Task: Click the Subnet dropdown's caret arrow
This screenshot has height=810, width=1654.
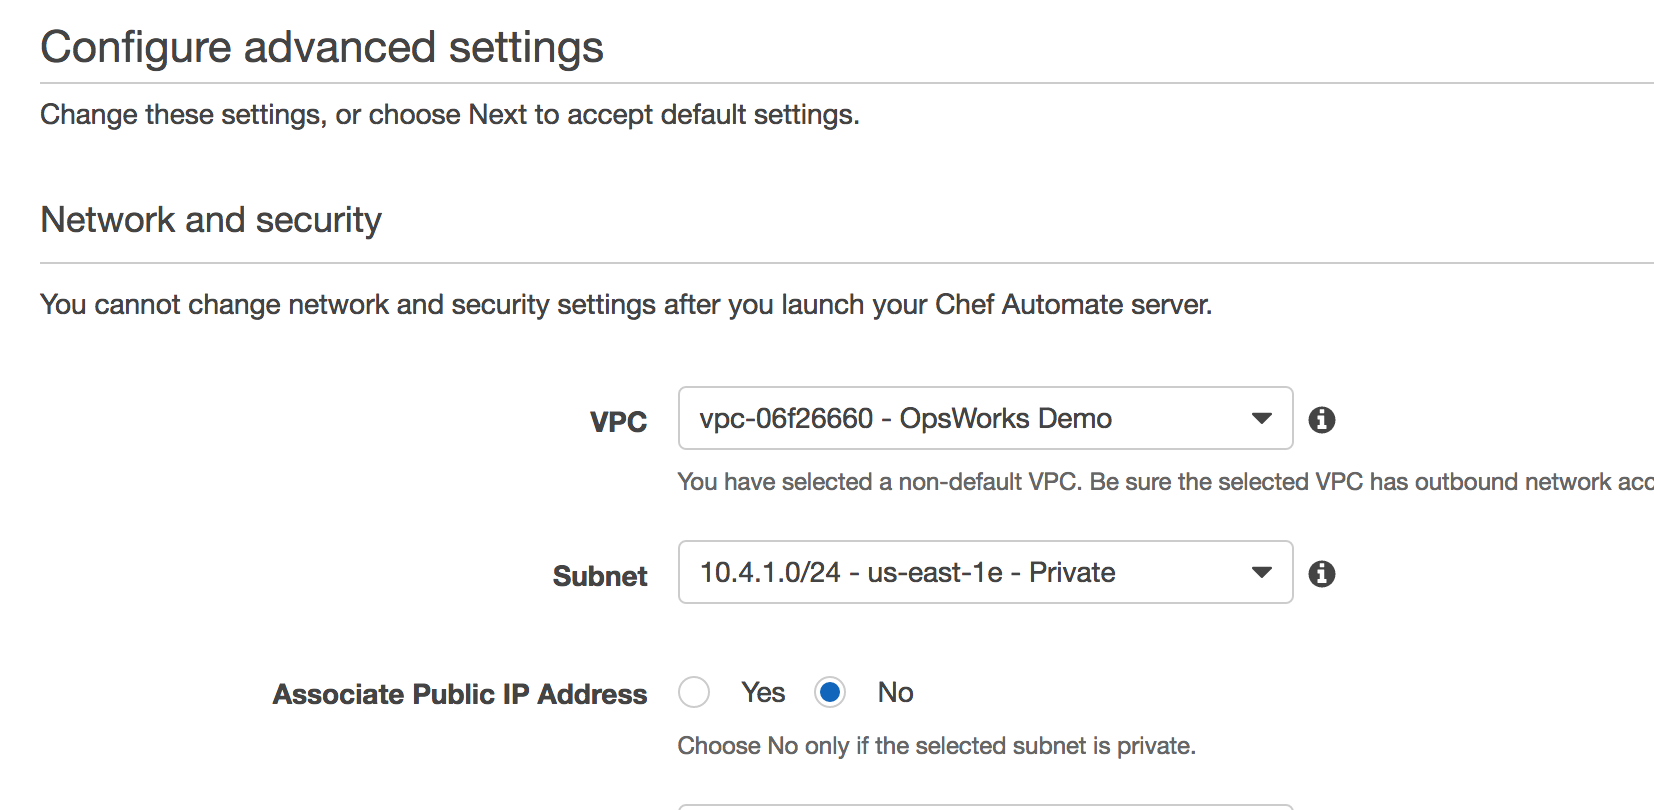Action: pos(1261,572)
